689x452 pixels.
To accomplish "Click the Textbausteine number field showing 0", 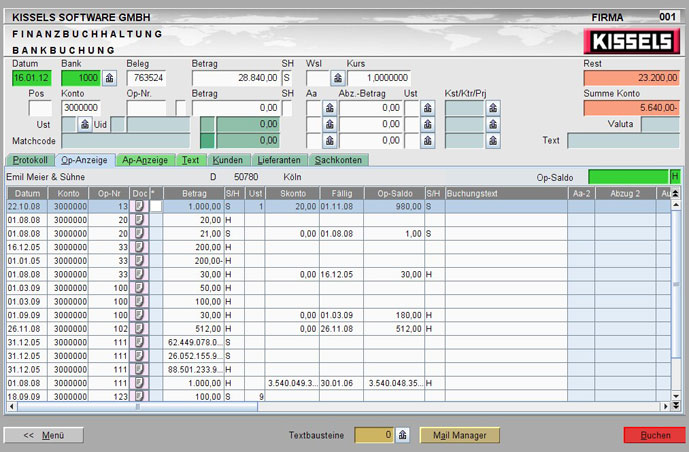I will (374, 435).
